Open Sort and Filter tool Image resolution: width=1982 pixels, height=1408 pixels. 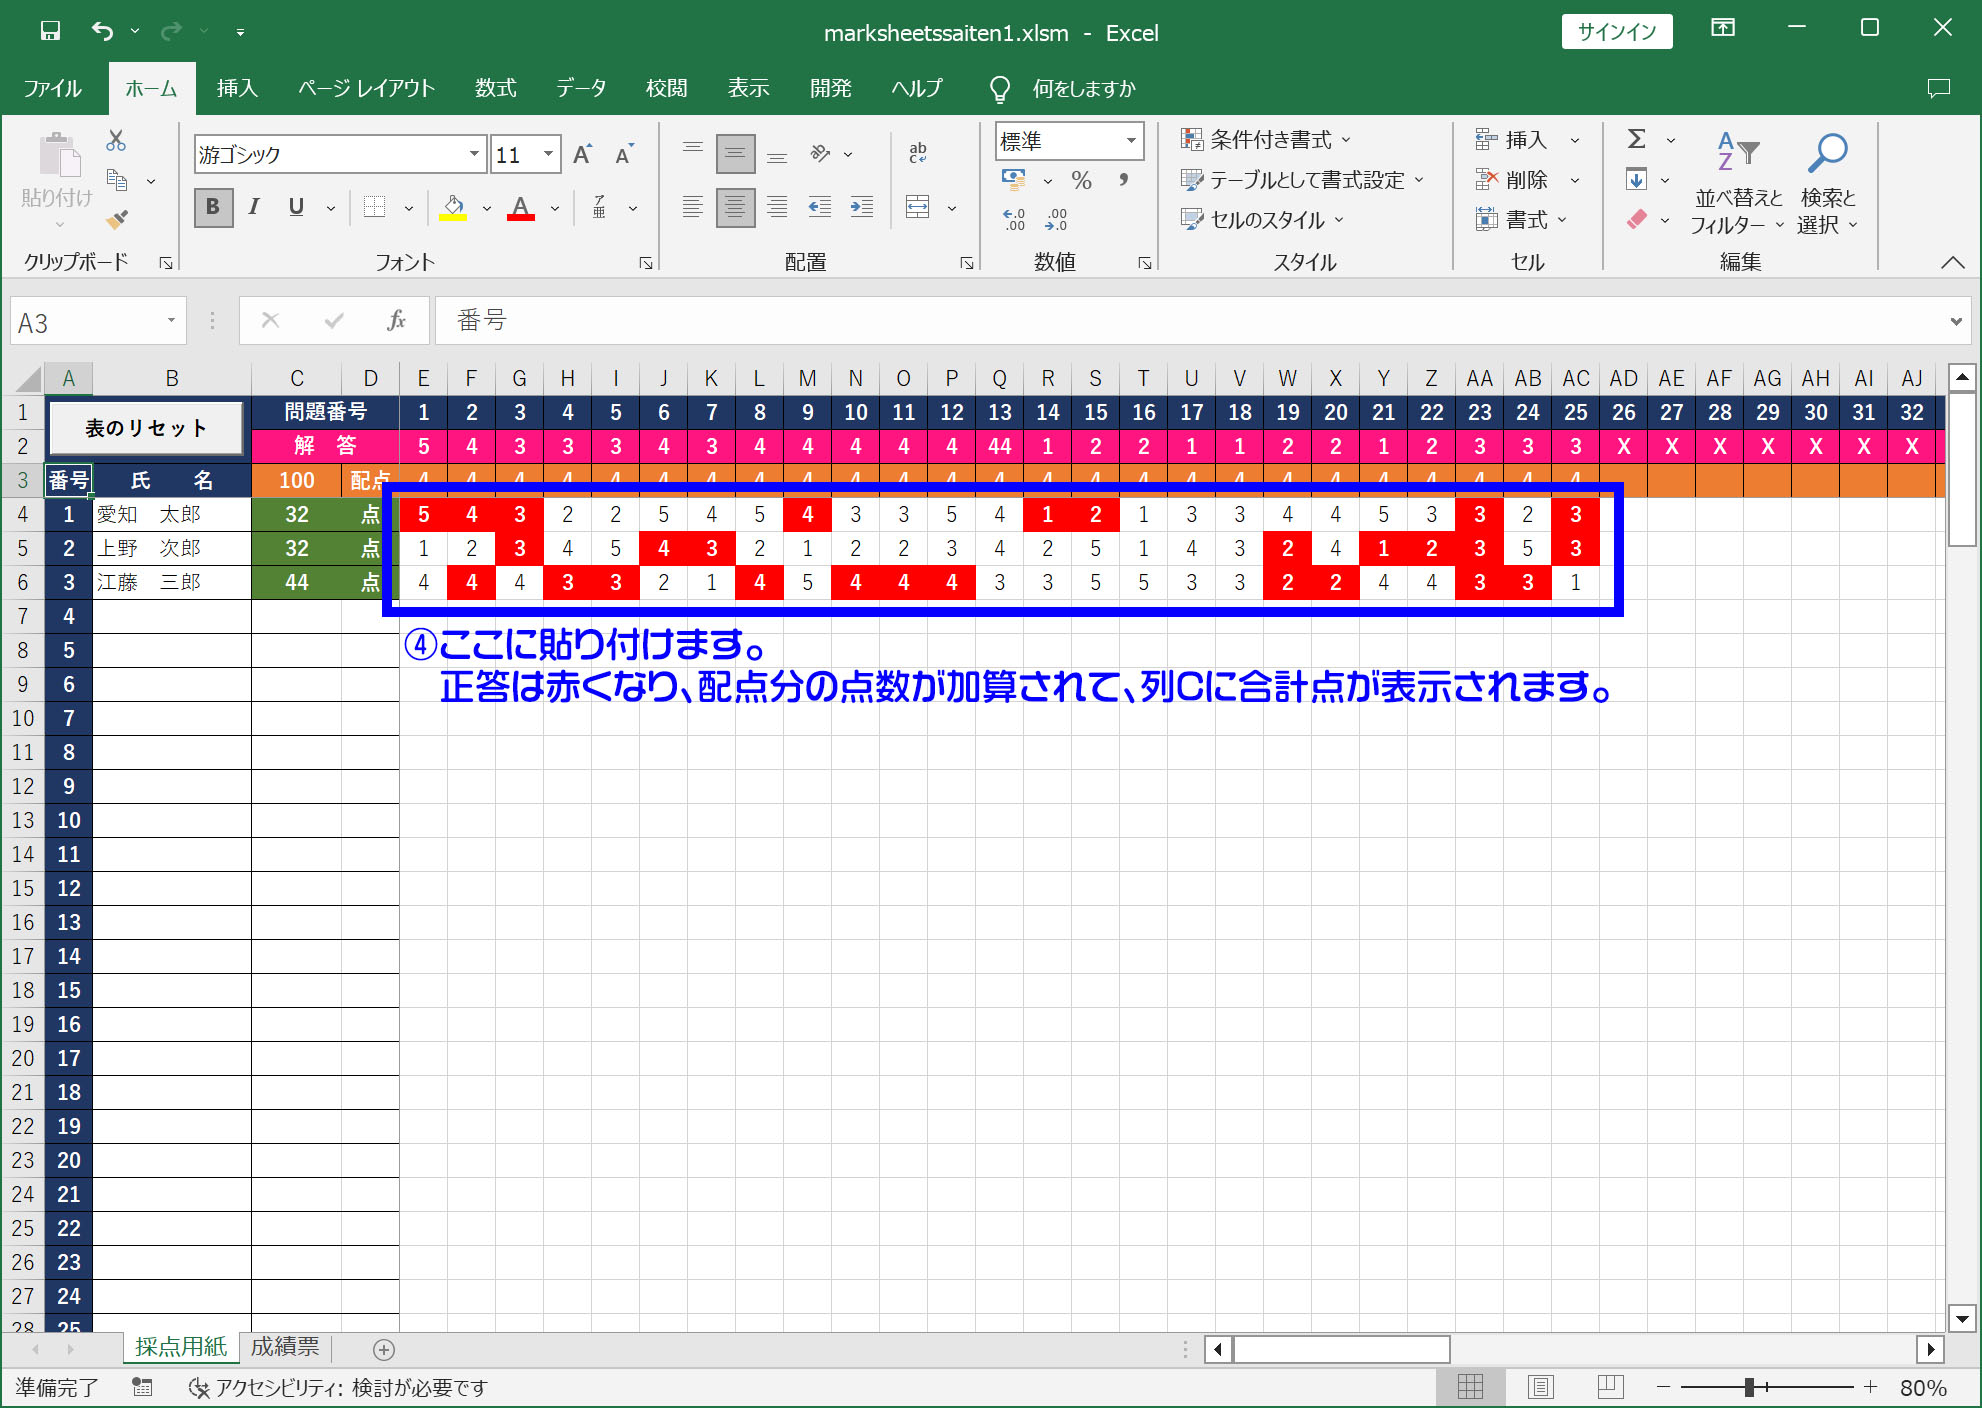(x=1737, y=184)
